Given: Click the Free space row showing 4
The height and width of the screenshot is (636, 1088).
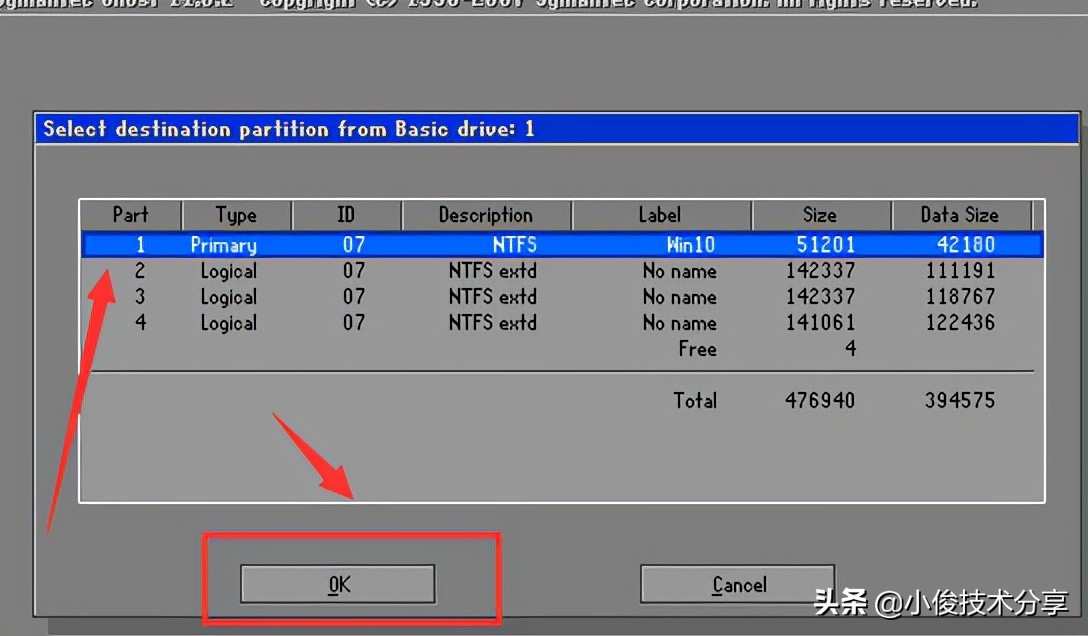Looking at the screenshot, I should click(697, 349).
